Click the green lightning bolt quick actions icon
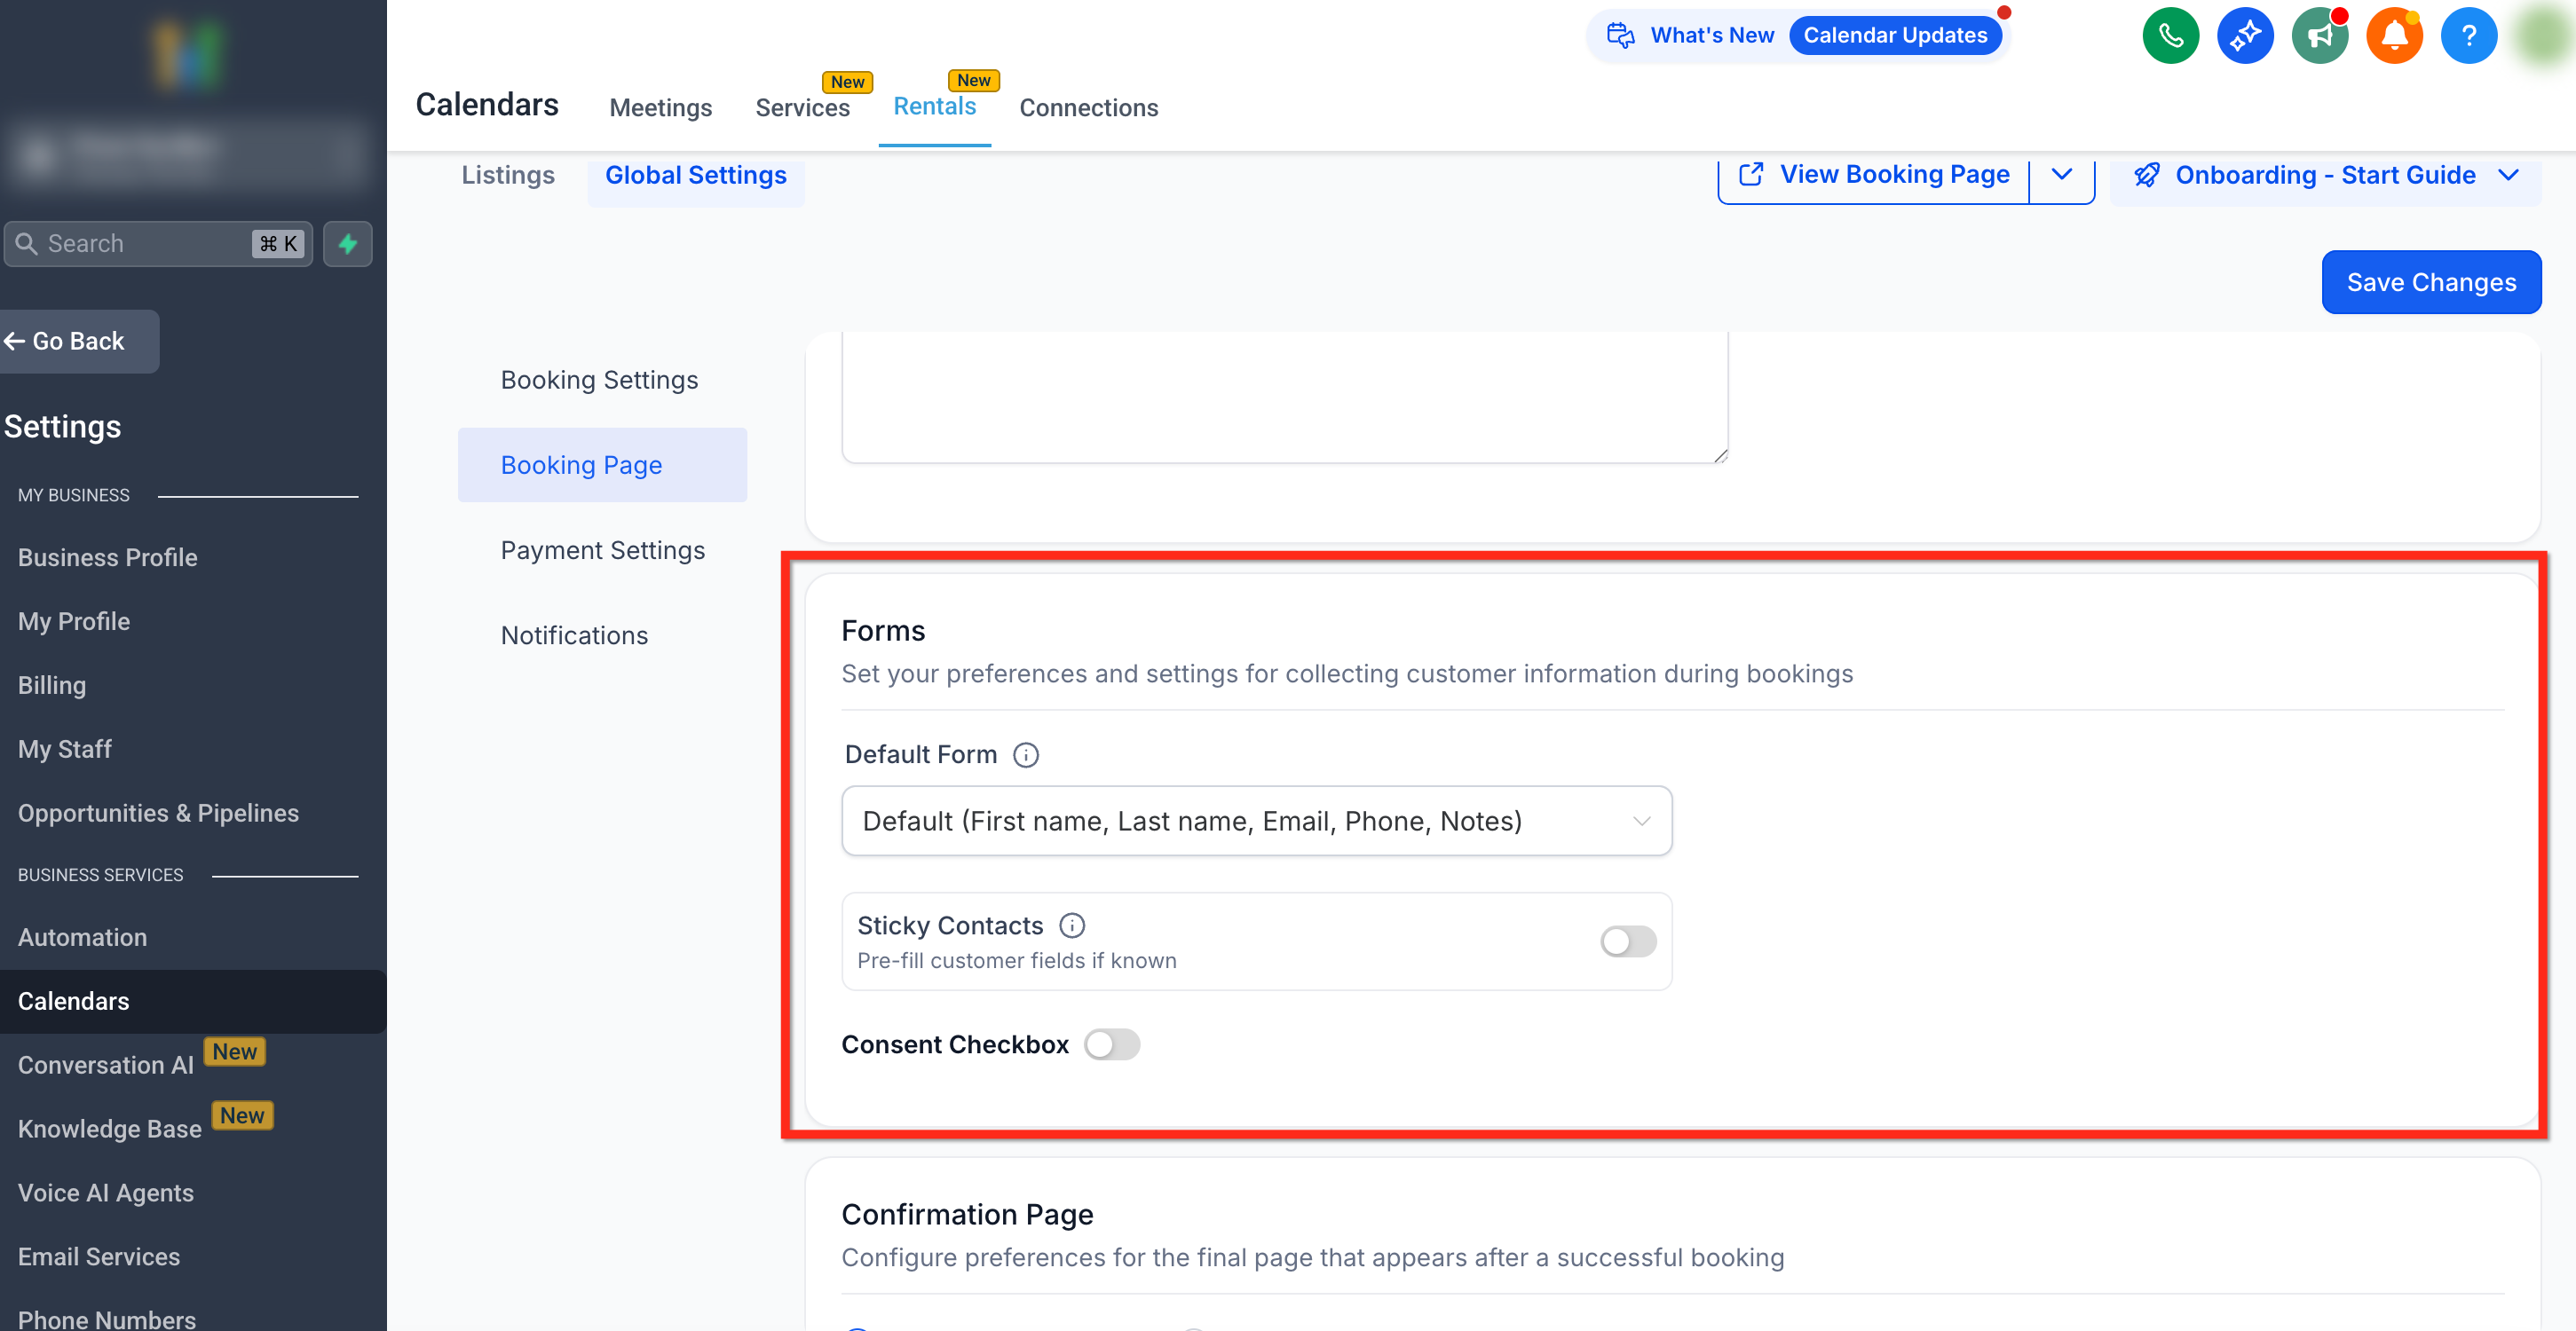This screenshot has height=1331, width=2576. tap(347, 244)
